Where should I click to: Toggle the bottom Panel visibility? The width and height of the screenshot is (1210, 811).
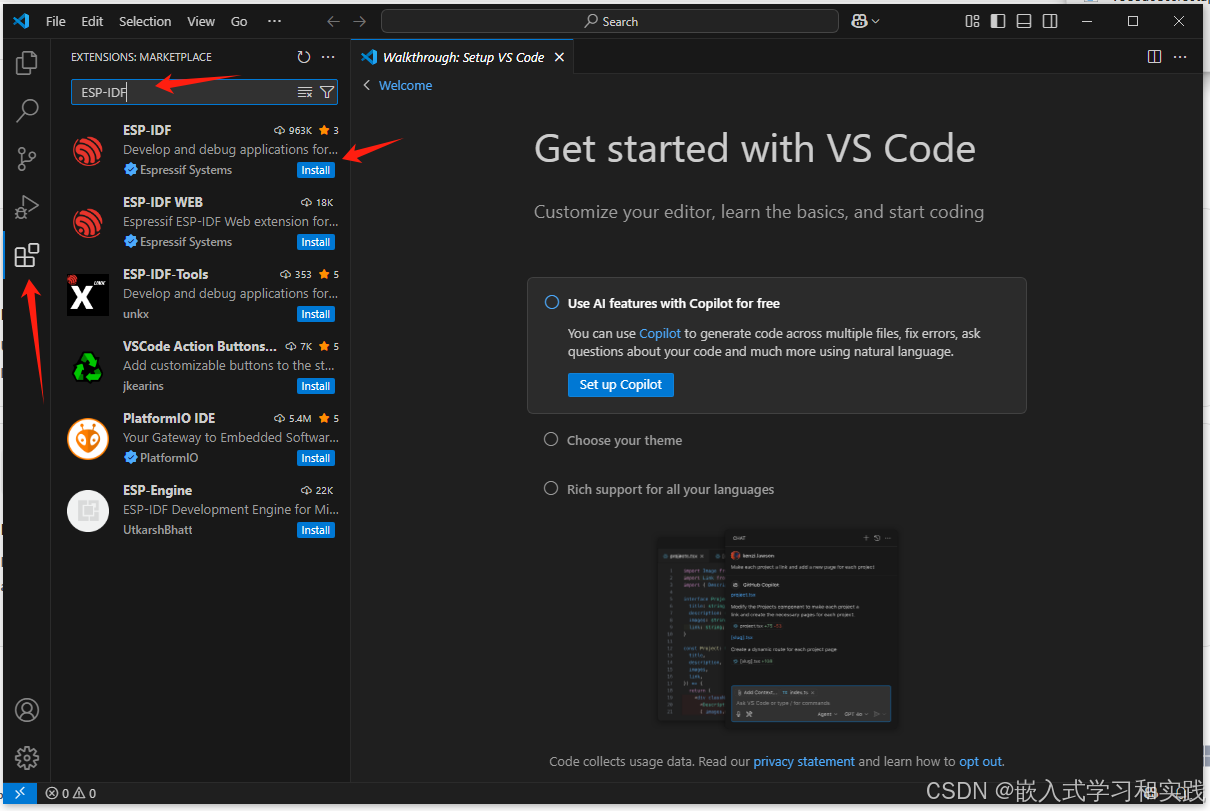pos(1024,21)
